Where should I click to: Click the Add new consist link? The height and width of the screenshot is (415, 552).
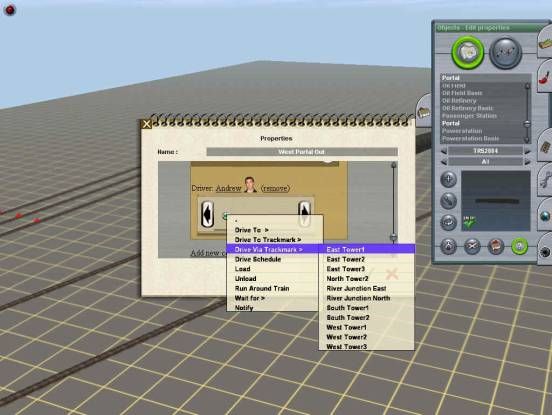coord(208,253)
